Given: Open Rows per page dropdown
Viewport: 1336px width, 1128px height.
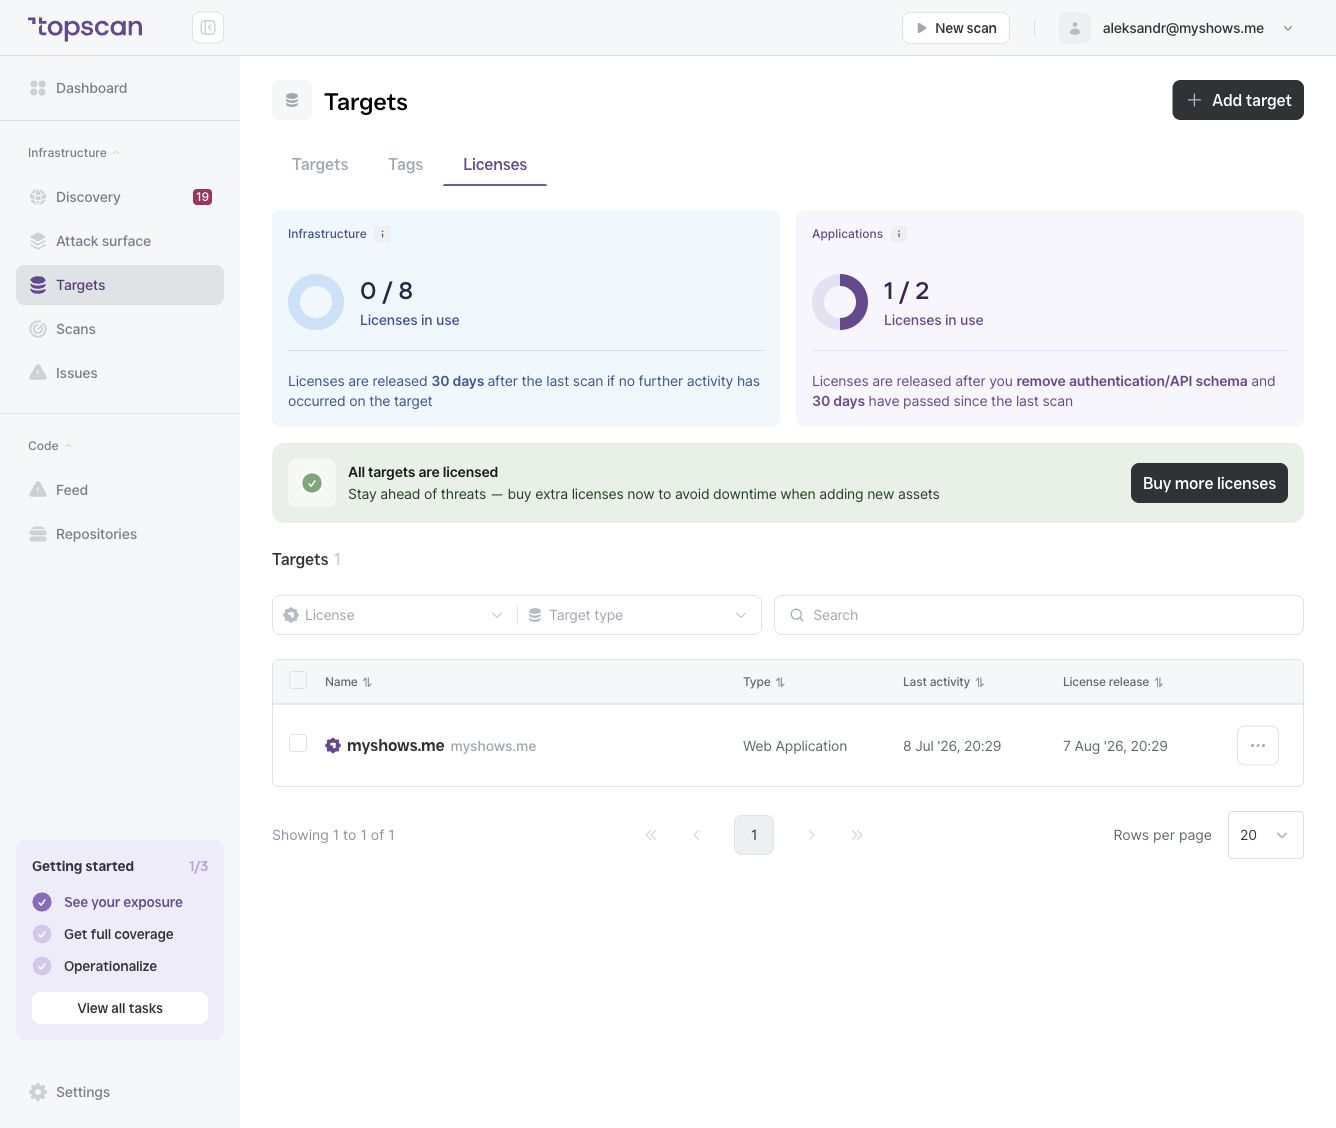Looking at the screenshot, I should click(x=1265, y=835).
